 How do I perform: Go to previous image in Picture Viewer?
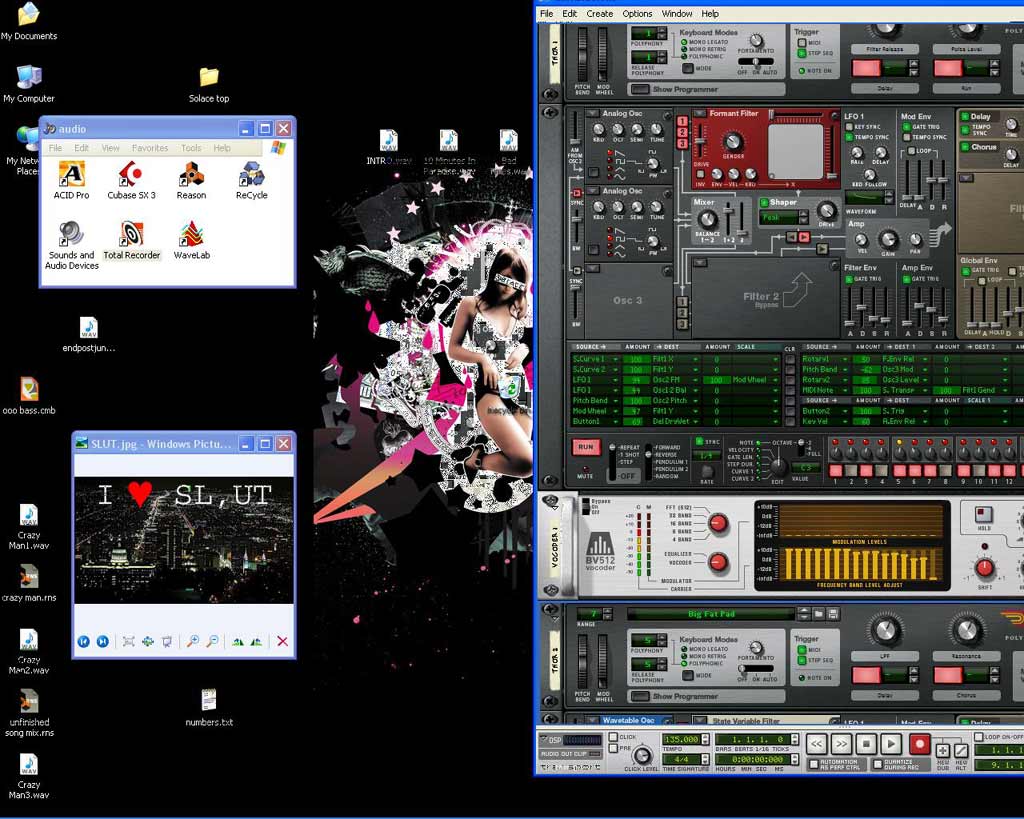click(84, 641)
